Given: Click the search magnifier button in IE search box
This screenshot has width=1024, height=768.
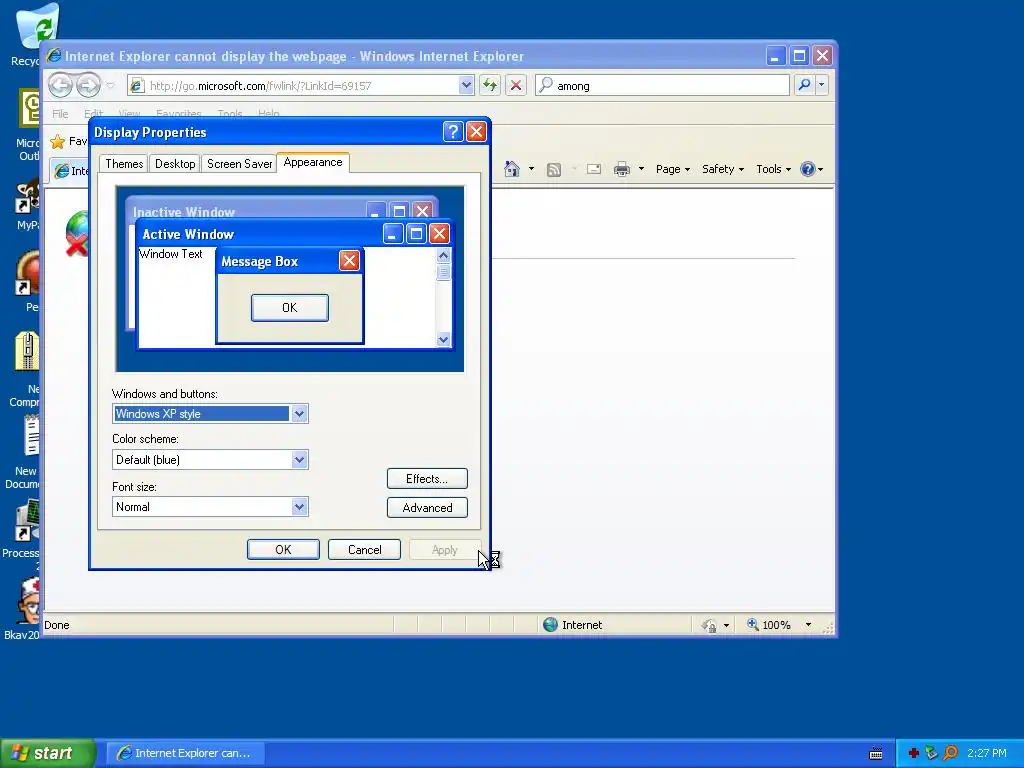Looking at the screenshot, I should 805,85.
